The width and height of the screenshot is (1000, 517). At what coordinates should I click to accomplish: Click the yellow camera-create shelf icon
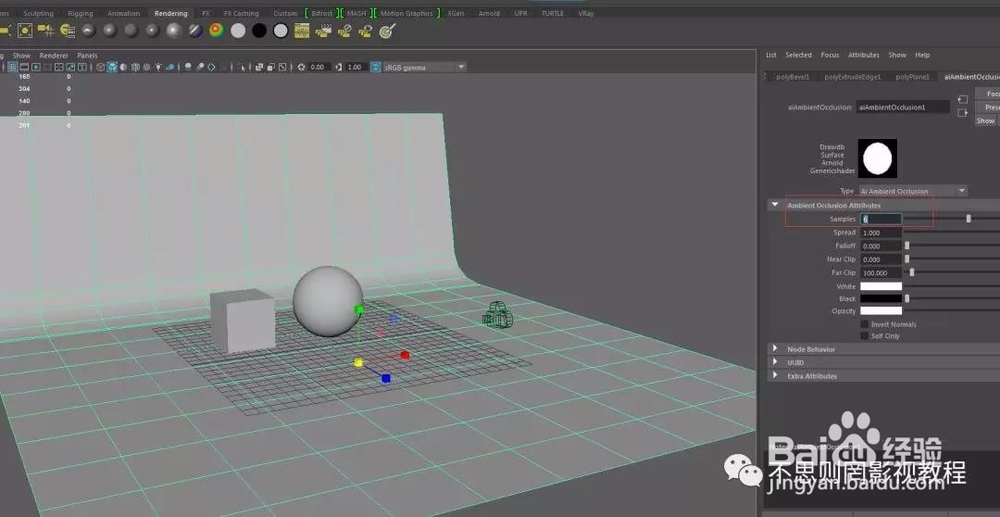pos(46,30)
